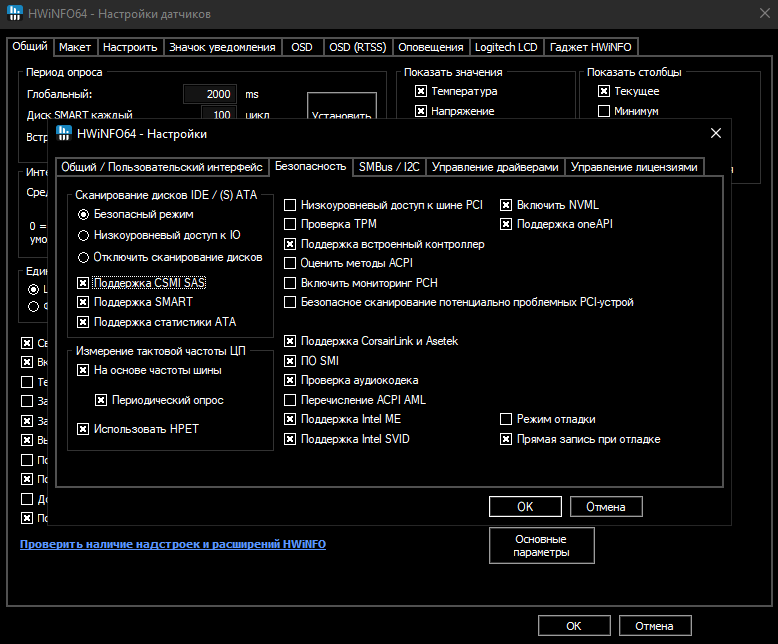The image size is (778, 644).
Task: Toggle Поддержка oneAPI checkbox
Action: tap(506, 224)
